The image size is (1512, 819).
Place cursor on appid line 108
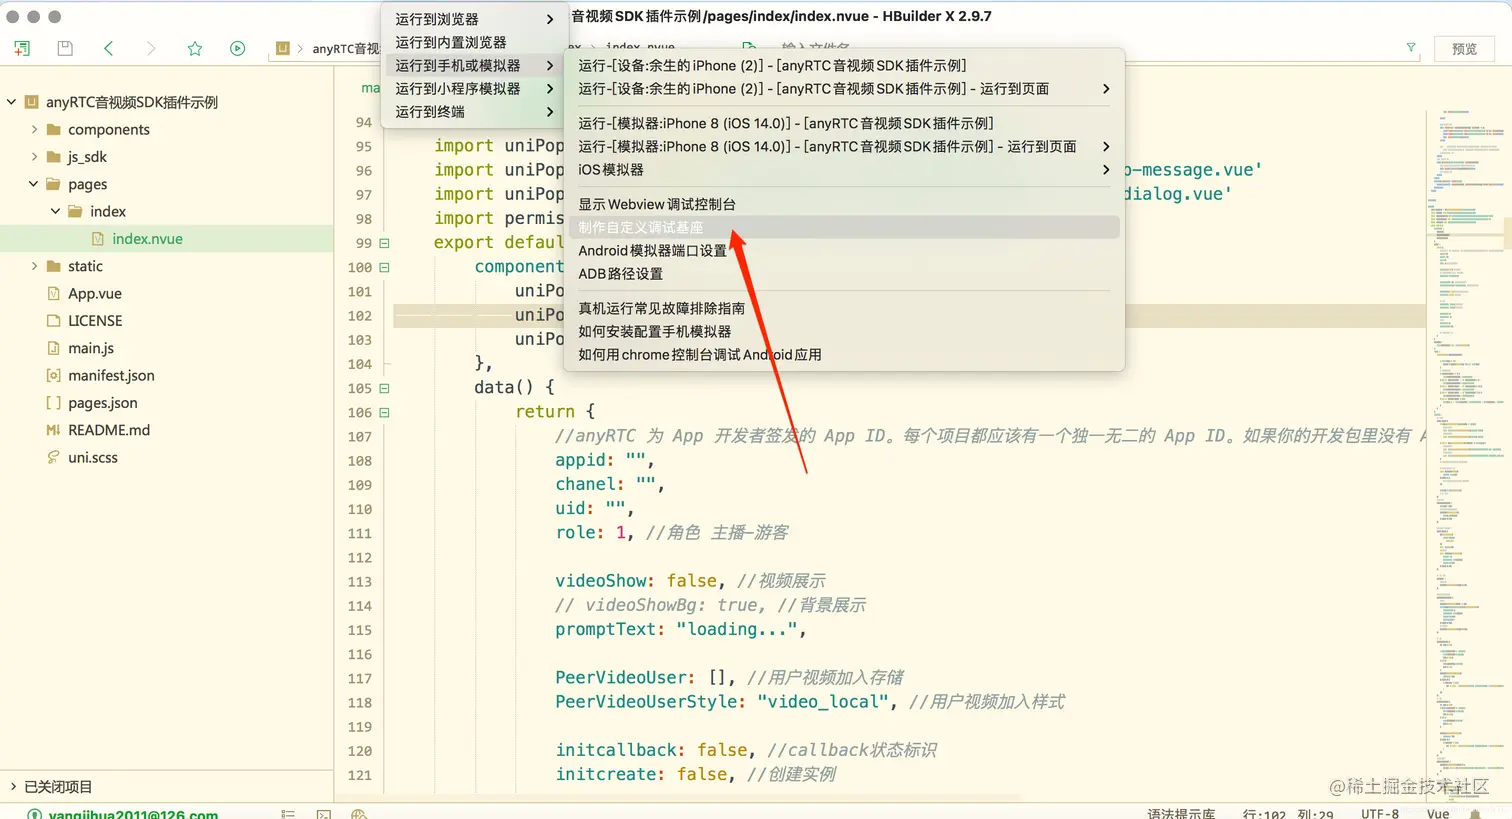click(604, 460)
